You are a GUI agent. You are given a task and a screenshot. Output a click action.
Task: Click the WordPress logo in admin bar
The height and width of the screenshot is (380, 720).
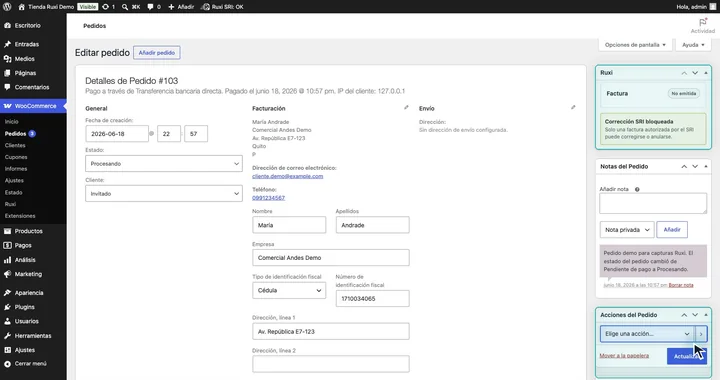coord(7,6)
